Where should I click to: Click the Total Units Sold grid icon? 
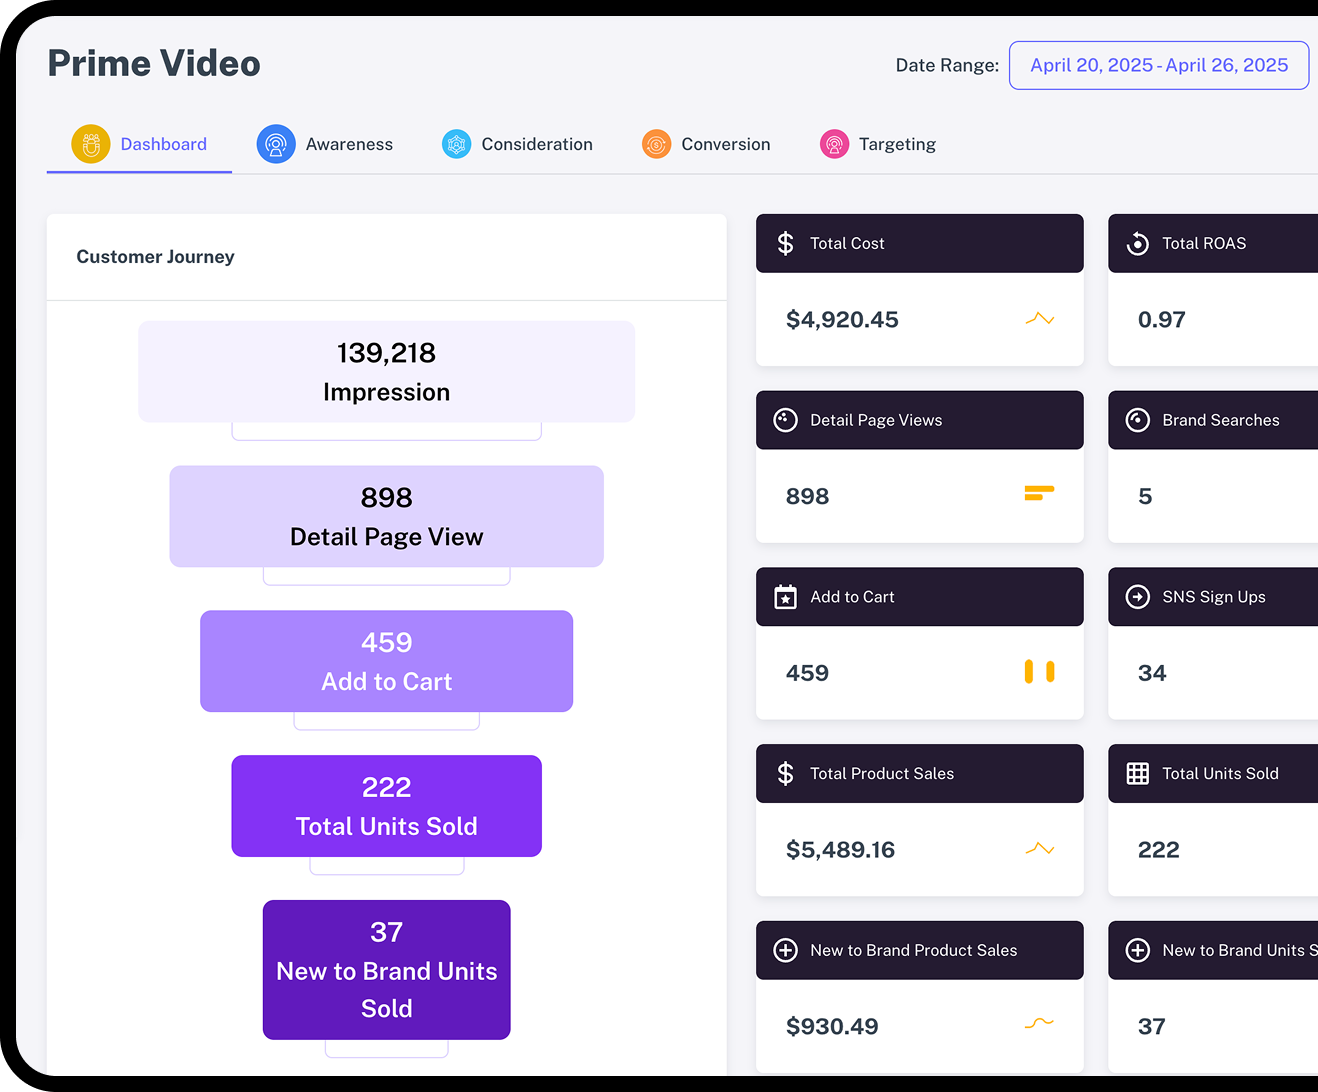click(1138, 773)
